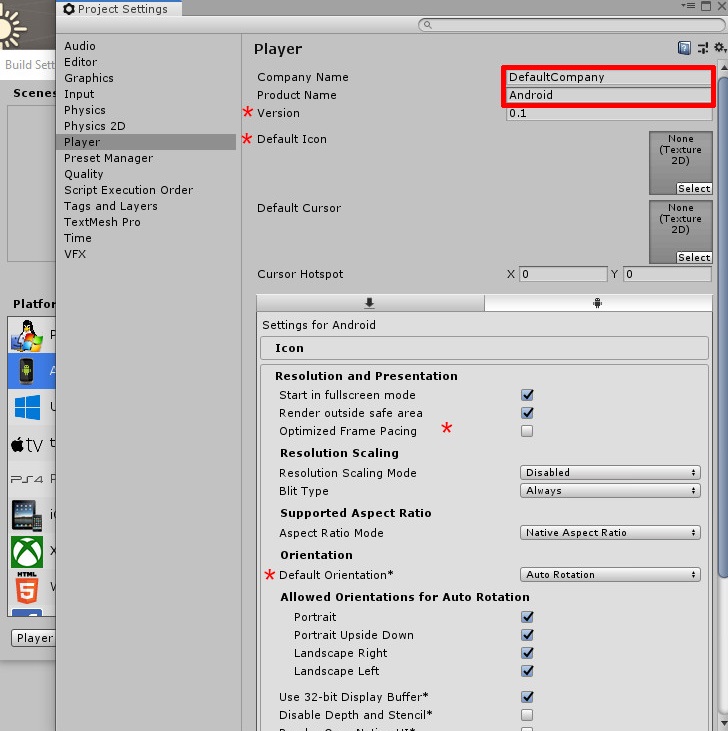Screen dimensions: 728x731
Task: Click Select button for Default Icon
Action: click(x=694, y=188)
